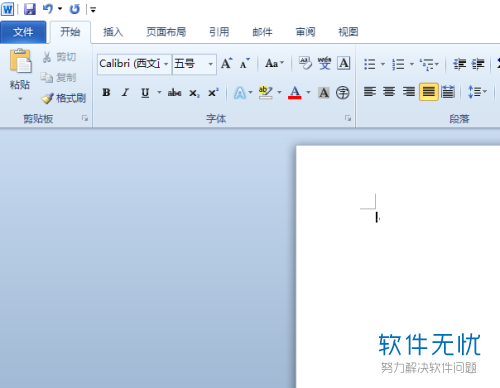The width and height of the screenshot is (500, 388).
Task: Click the Bullets list icon
Action: point(370,64)
